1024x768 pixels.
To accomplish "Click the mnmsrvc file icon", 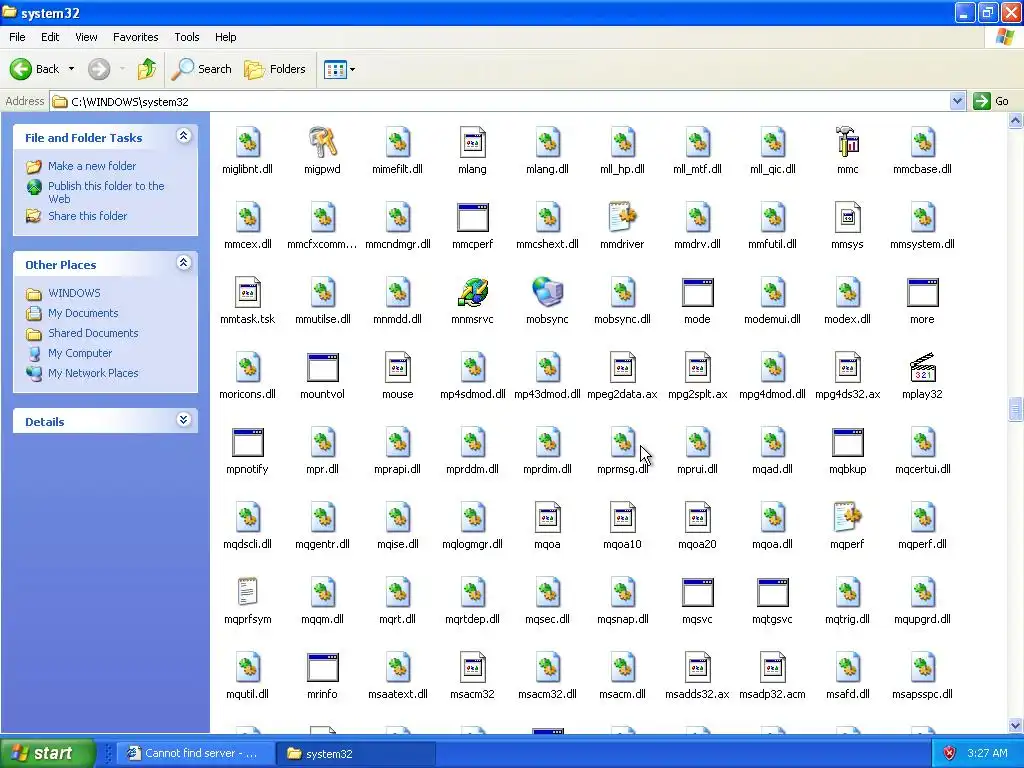I will click(x=473, y=292).
